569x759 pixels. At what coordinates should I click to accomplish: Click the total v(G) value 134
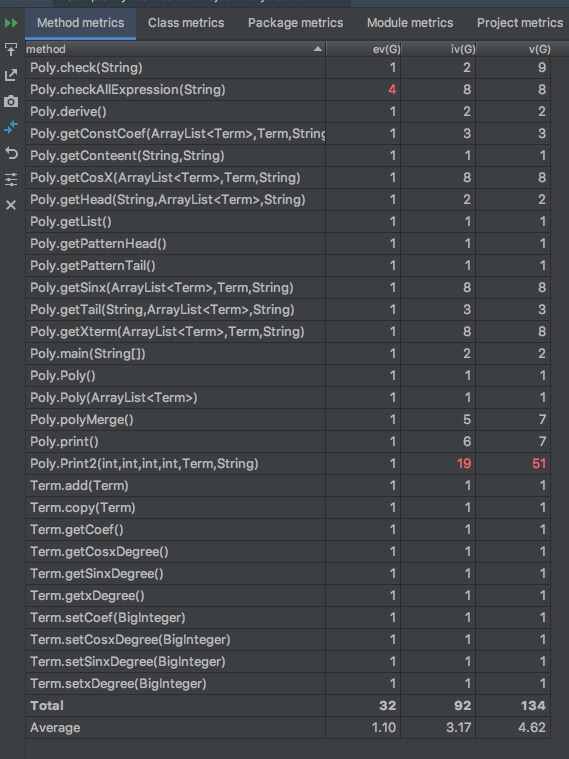point(533,706)
